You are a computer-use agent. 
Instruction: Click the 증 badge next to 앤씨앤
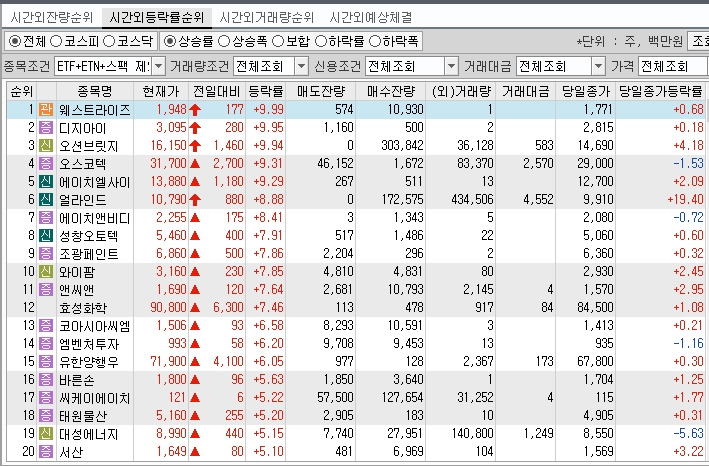46,290
